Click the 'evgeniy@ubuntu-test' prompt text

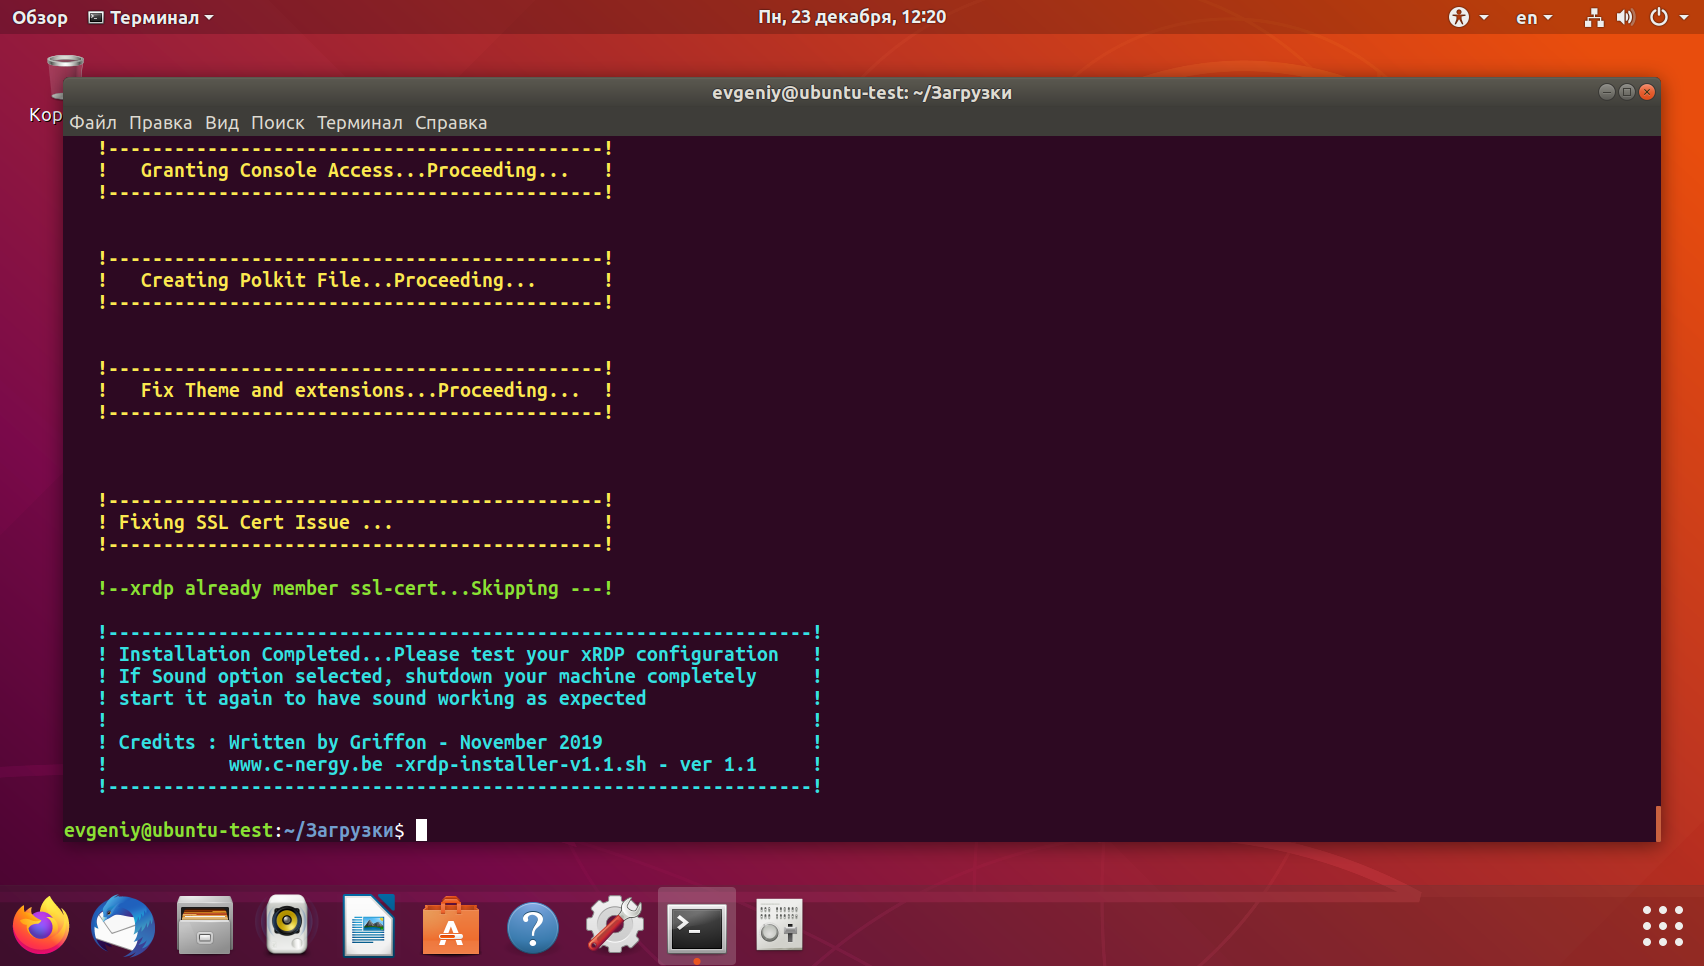click(x=168, y=830)
